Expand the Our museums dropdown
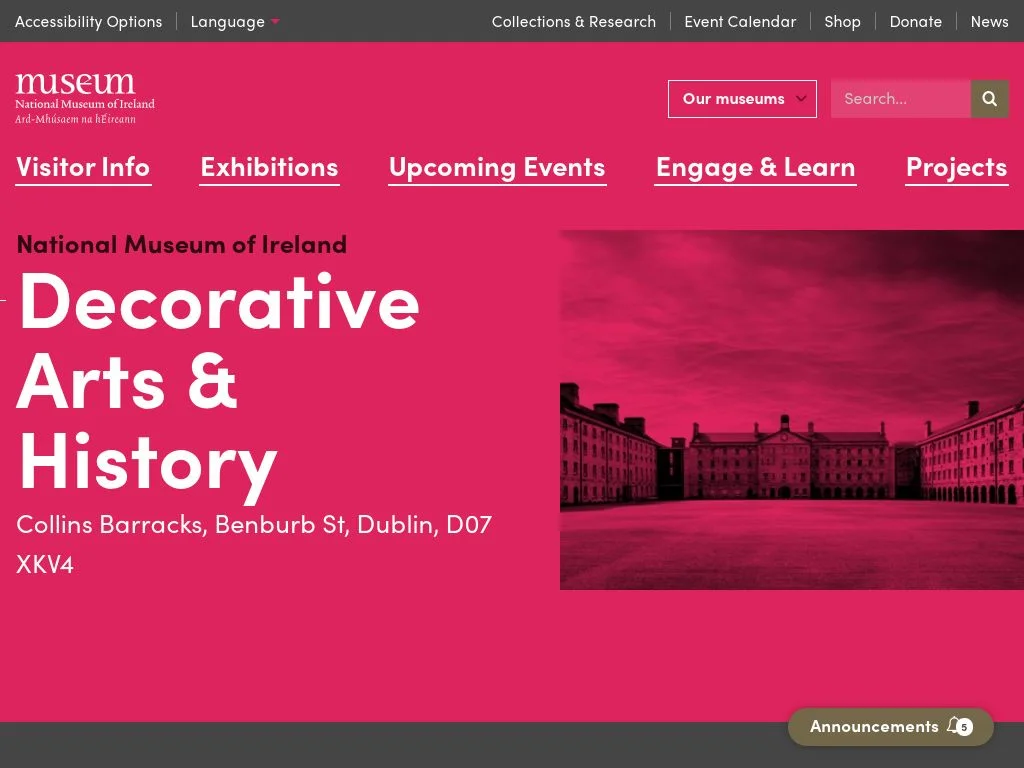This screenshot has width=1024, height=768. coord(742,99)
